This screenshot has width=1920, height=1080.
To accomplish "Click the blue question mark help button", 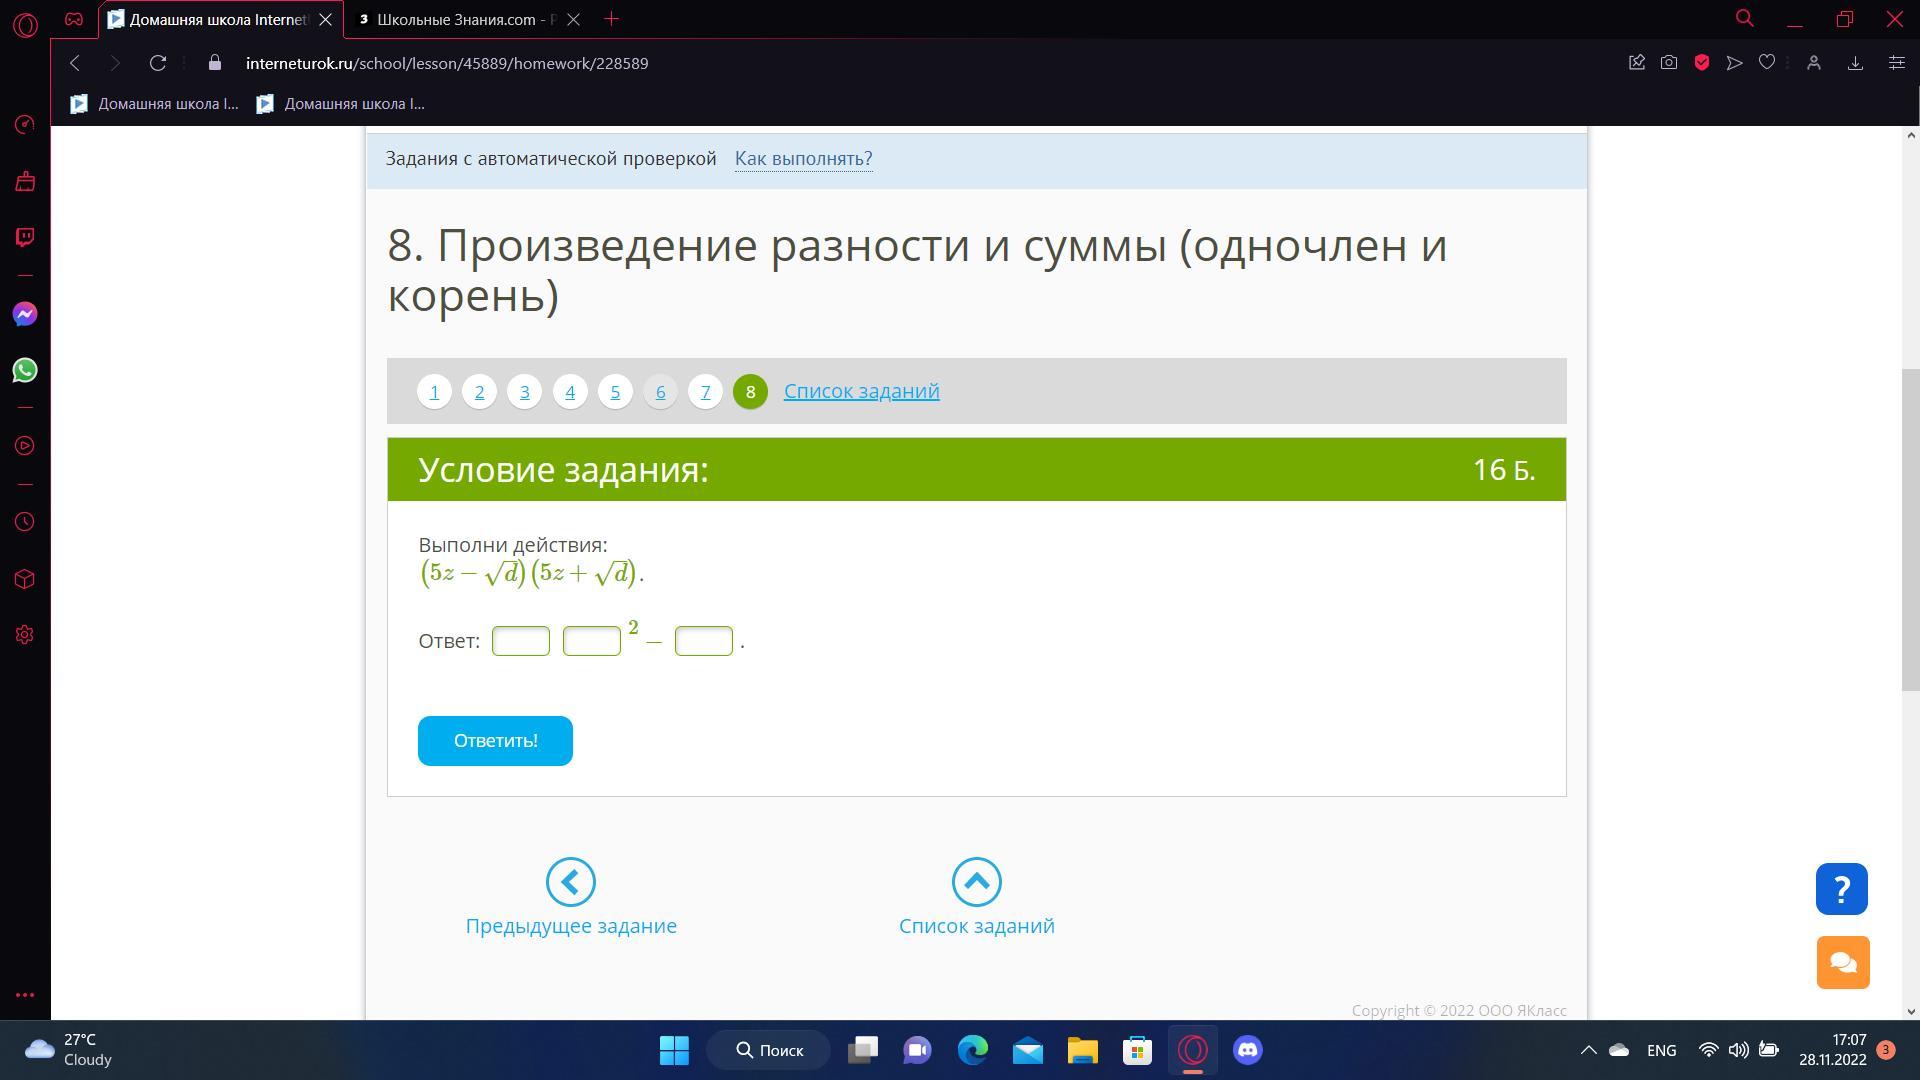I will [x=1841, y=889].
